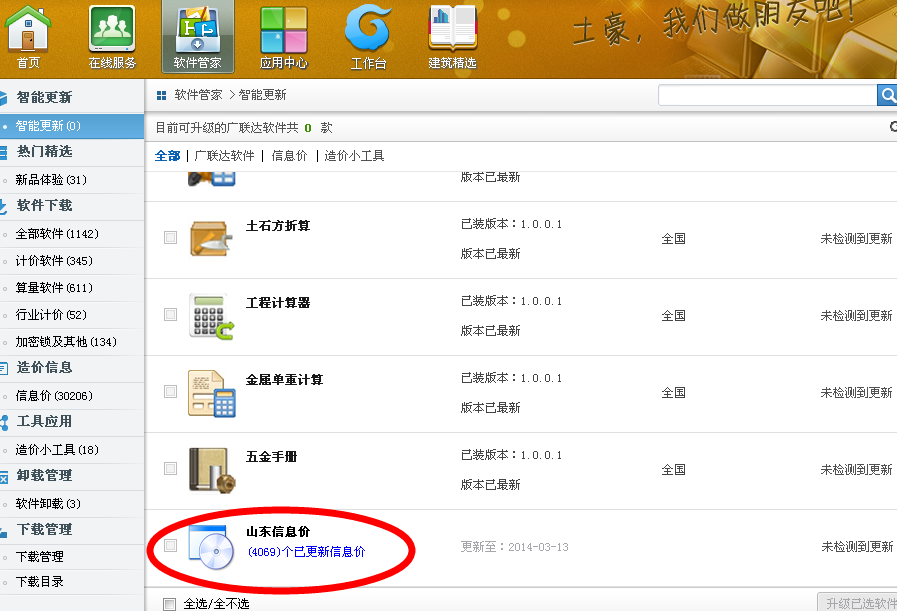Check the 工程计算器 checkbox
This screenshot has height=611, width=897.
pyautogui.click(x=170, y=315)
